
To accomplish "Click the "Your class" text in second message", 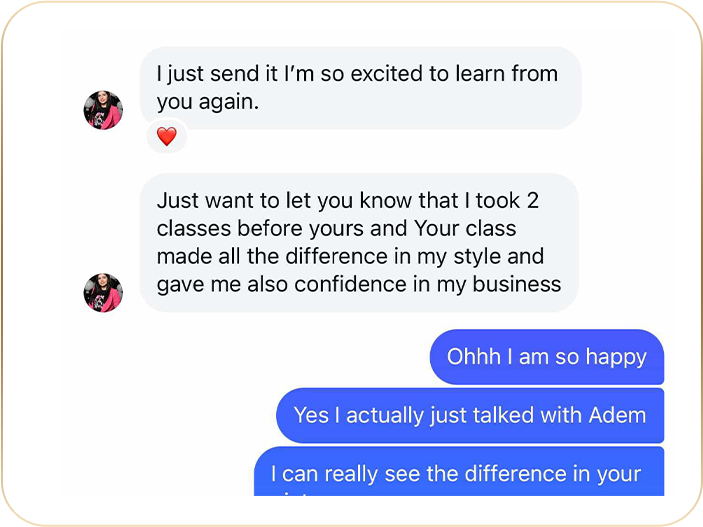I will click(465, 228).
